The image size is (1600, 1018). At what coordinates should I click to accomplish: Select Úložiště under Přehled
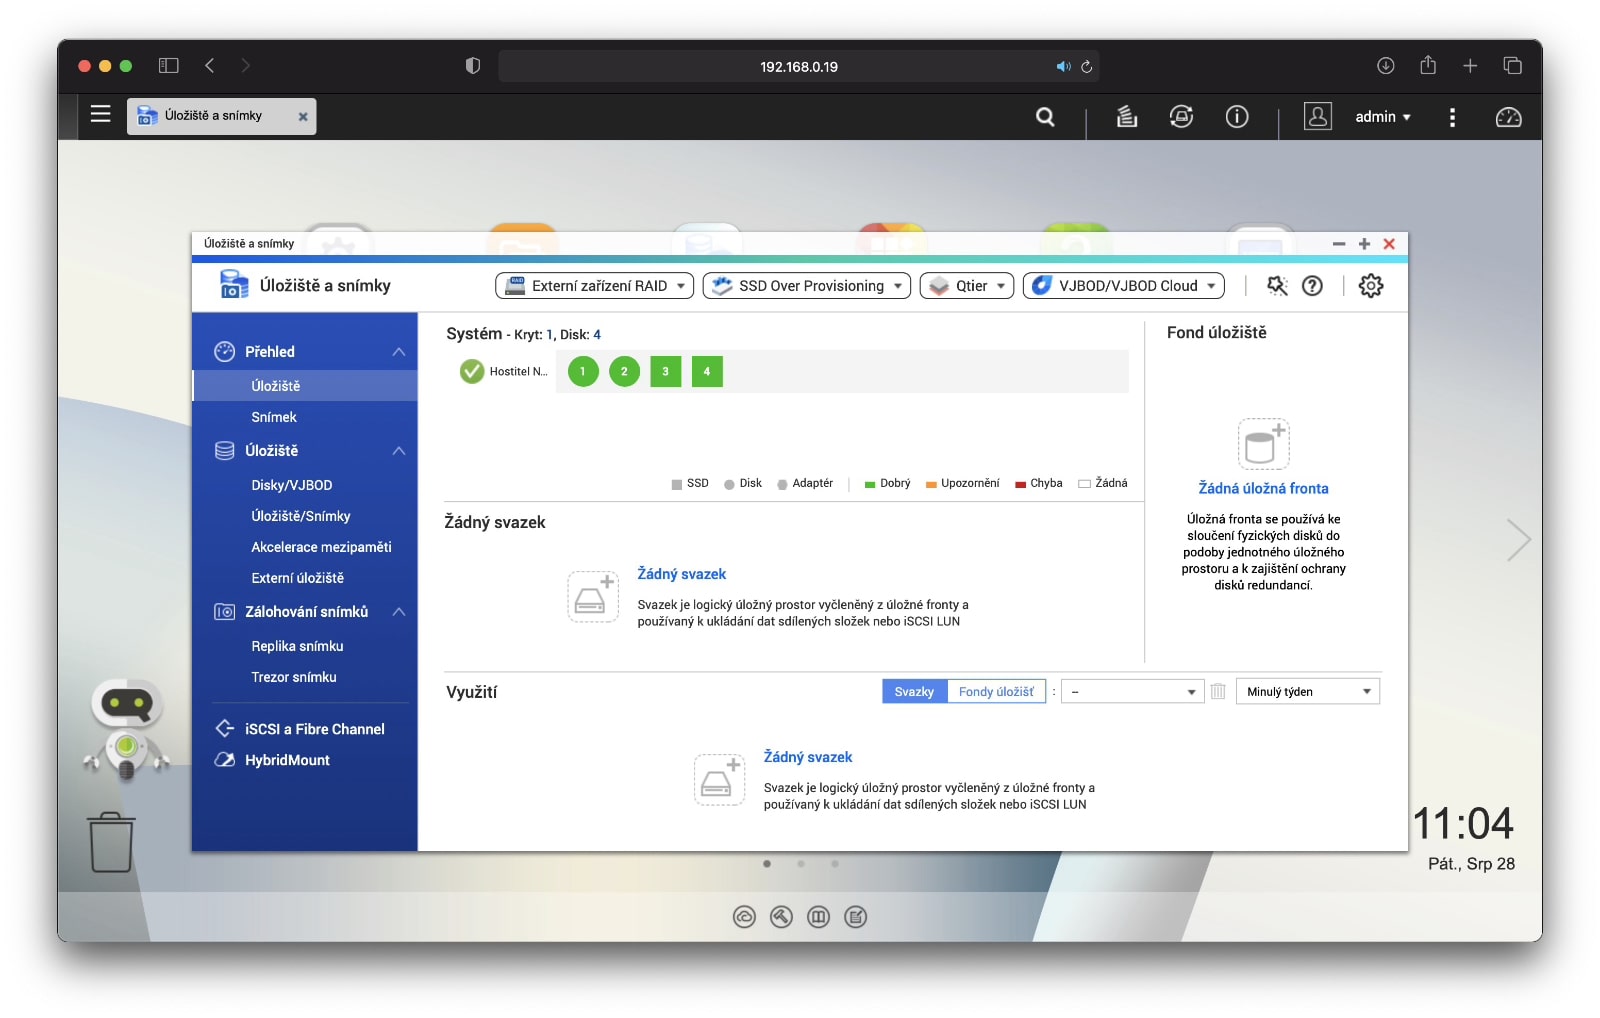tap(305, 386)
